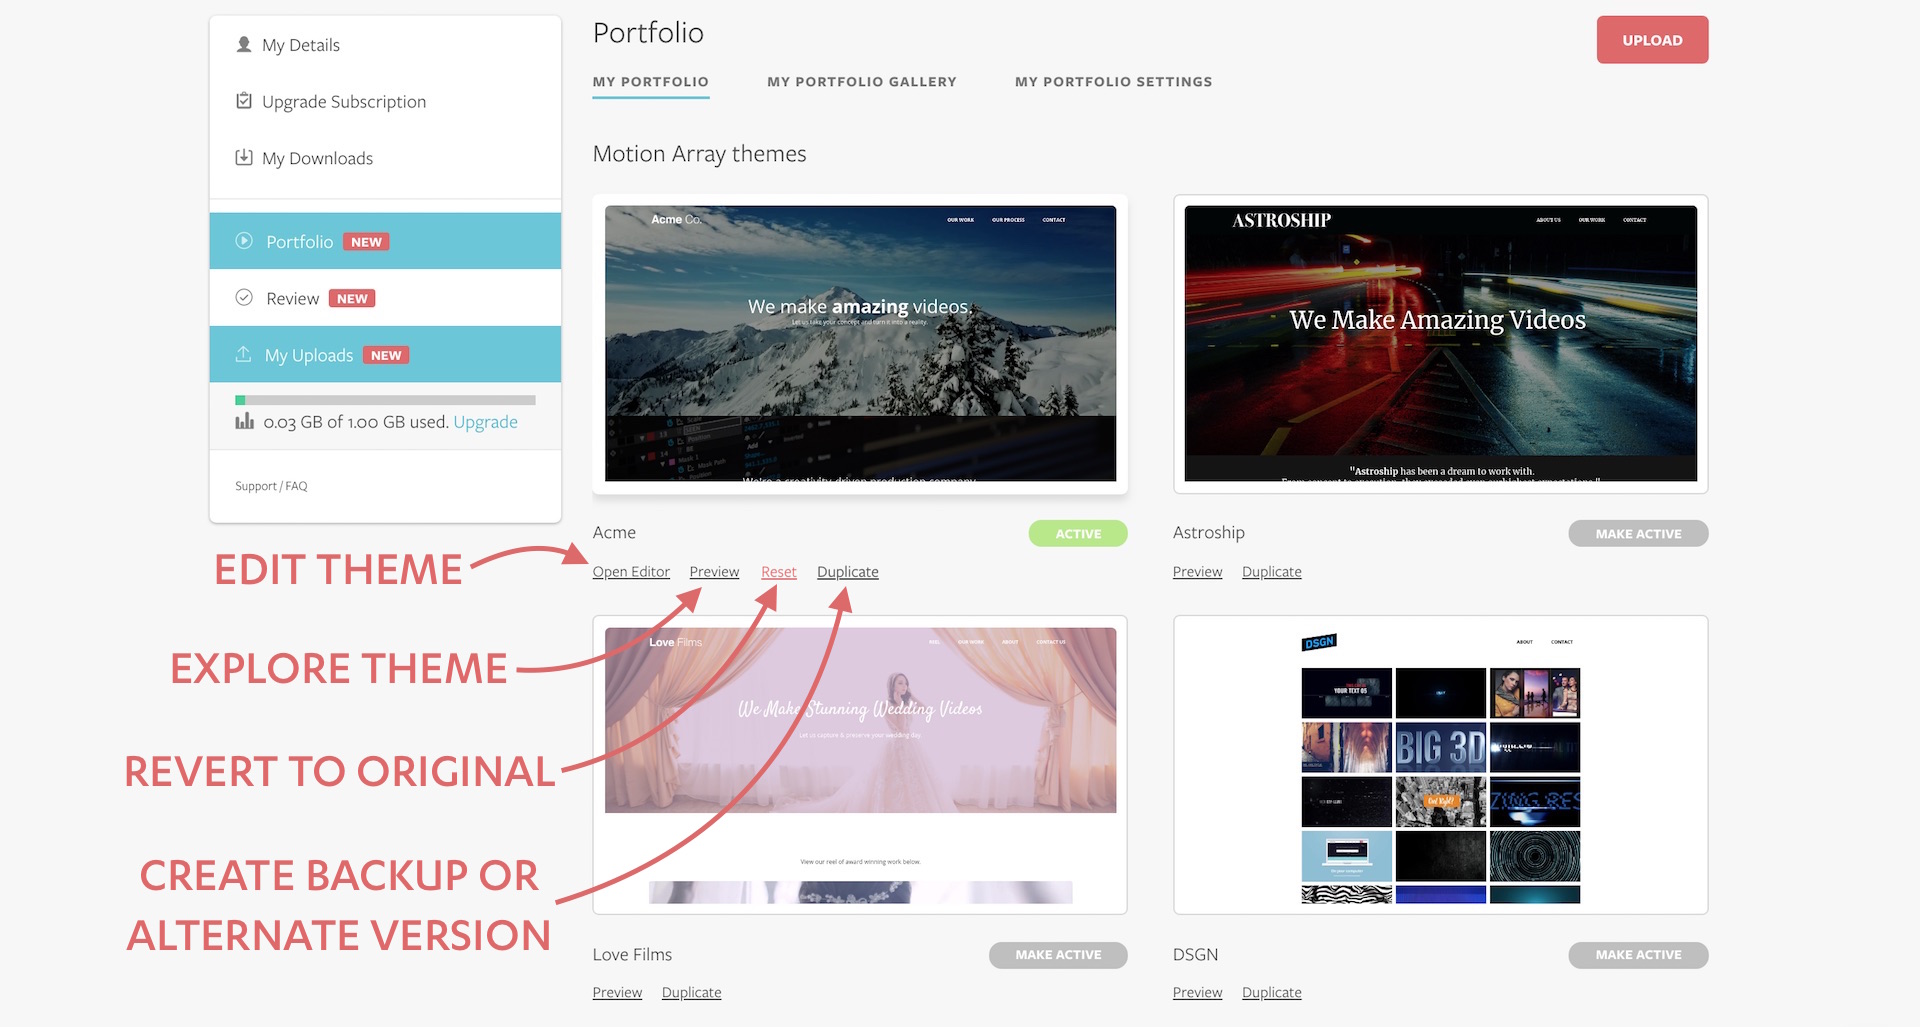Switch to My Portfolio tab
This screenshot has width=1920, height=1027.
650,82
